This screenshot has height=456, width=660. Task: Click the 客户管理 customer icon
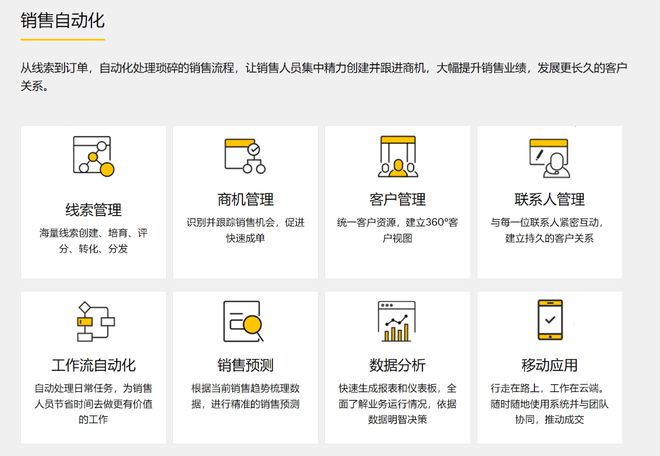(x=397, y=155)
